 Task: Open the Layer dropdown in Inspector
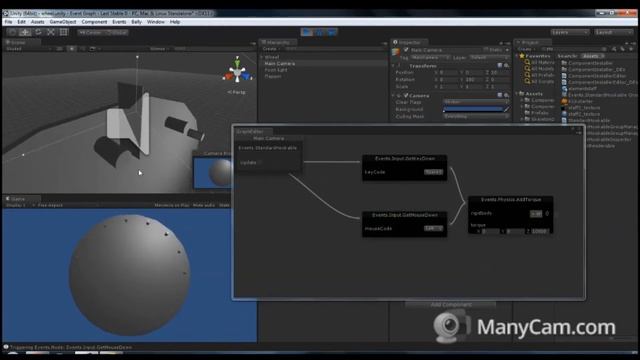(x=489, y=58)
